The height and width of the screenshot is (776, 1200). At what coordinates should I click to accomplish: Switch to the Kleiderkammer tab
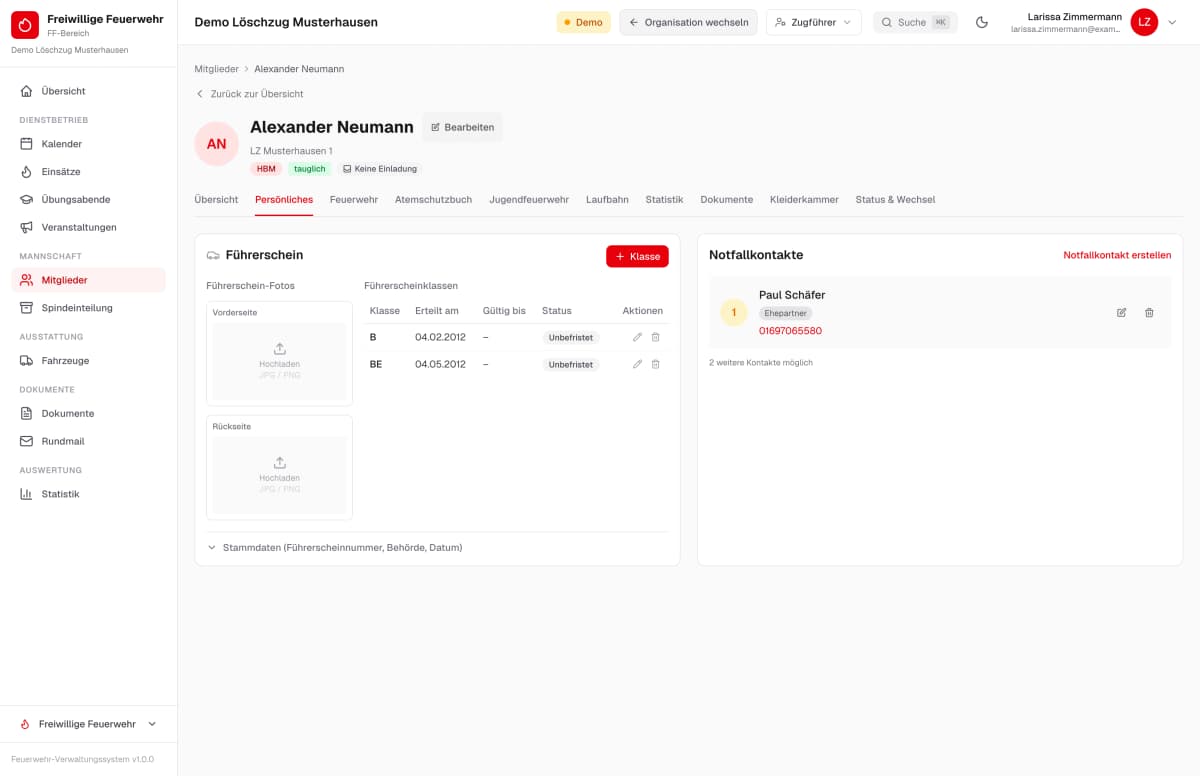(x=804, y=200)
